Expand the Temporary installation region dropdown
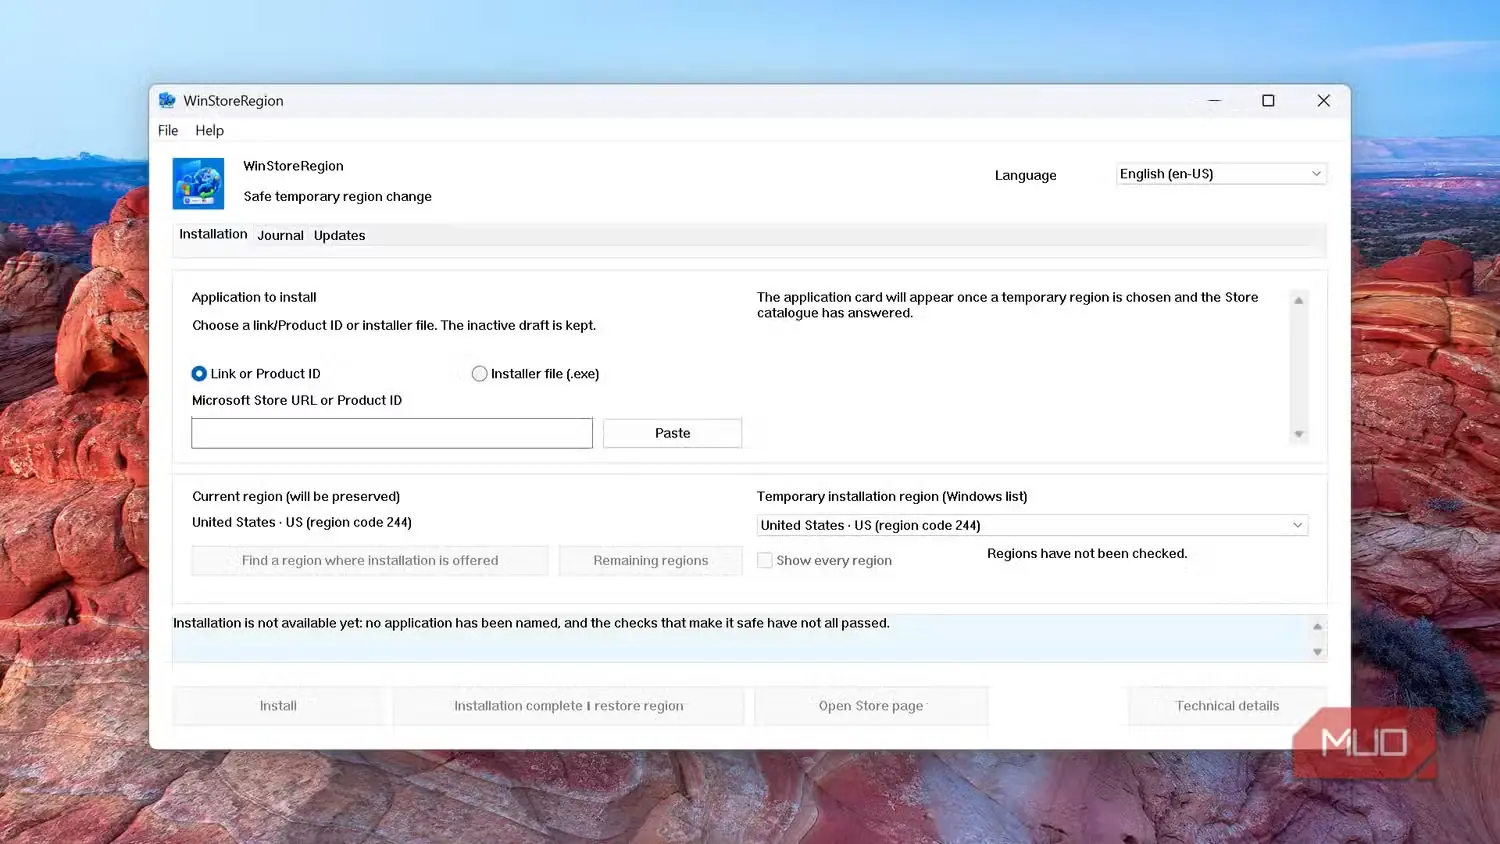Screen dimensions: 1500x844 coord(1032,525)
